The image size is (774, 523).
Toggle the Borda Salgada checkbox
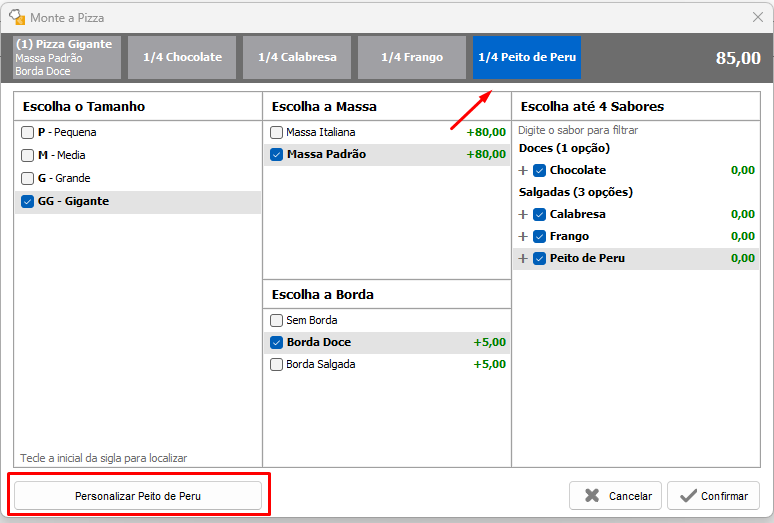pos(276,365)
